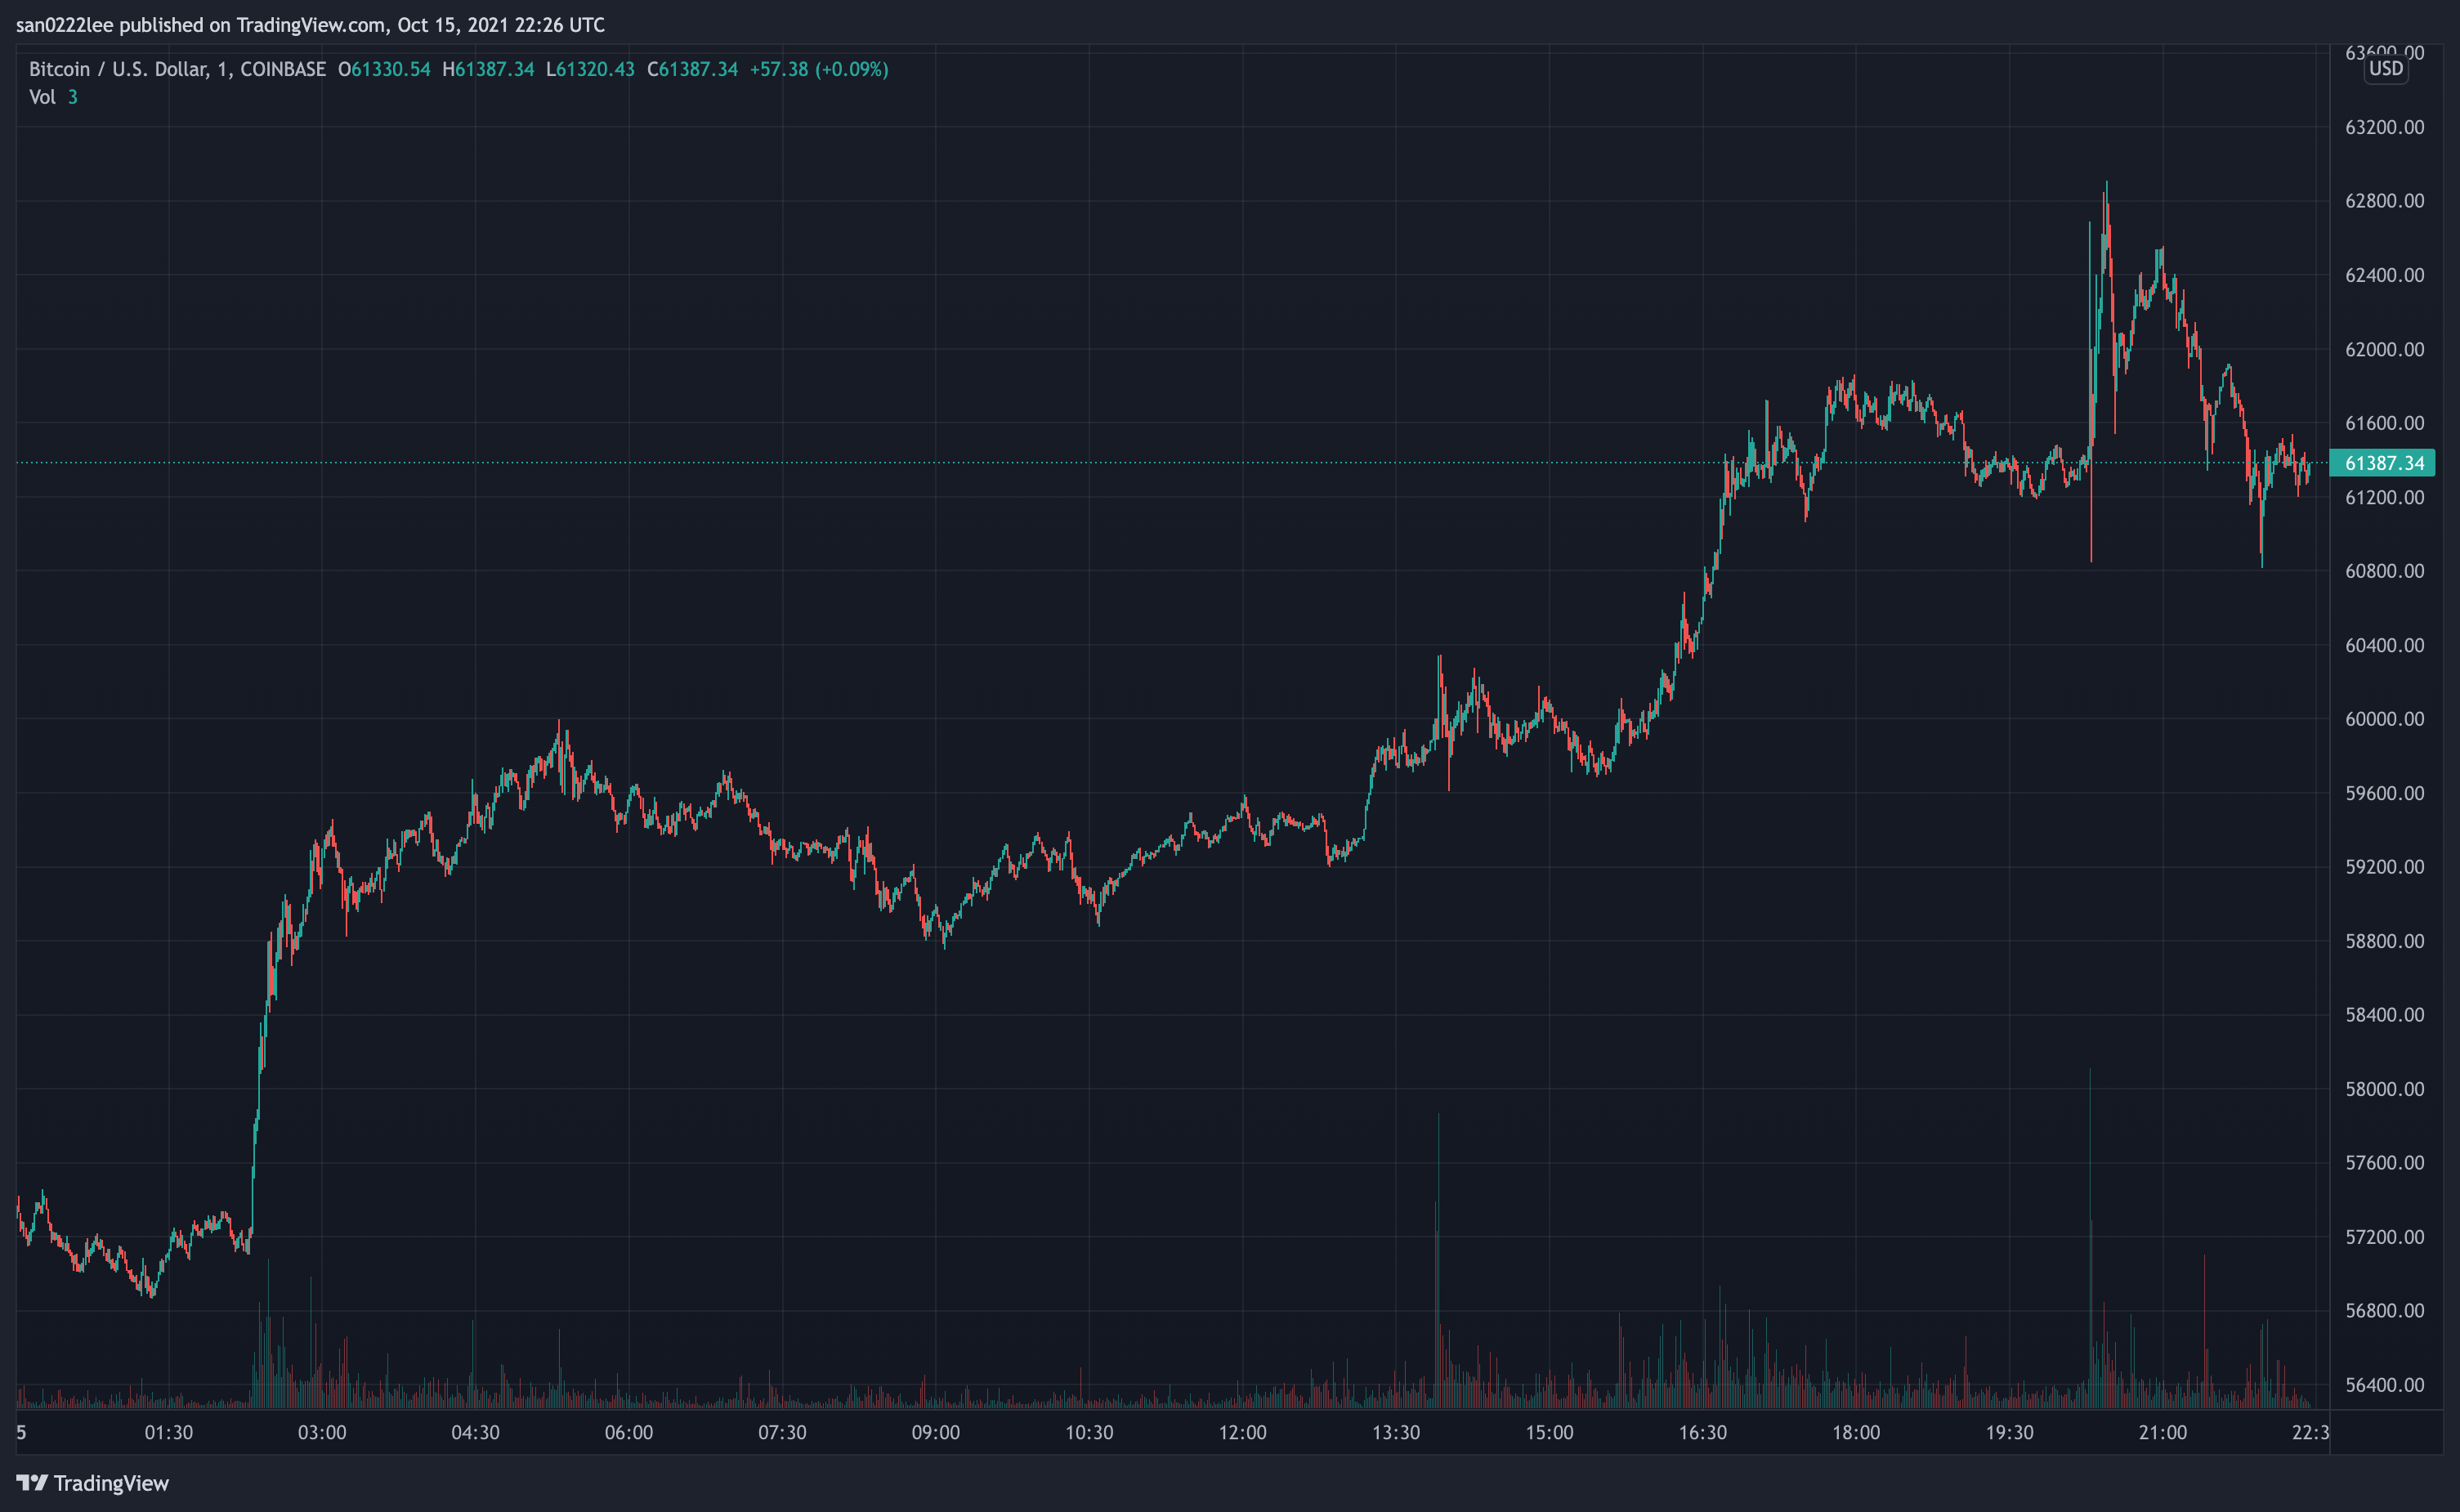Click the 15:00 time axis label
Screen dimensions: 2460x1512
coord(1549,1433)
